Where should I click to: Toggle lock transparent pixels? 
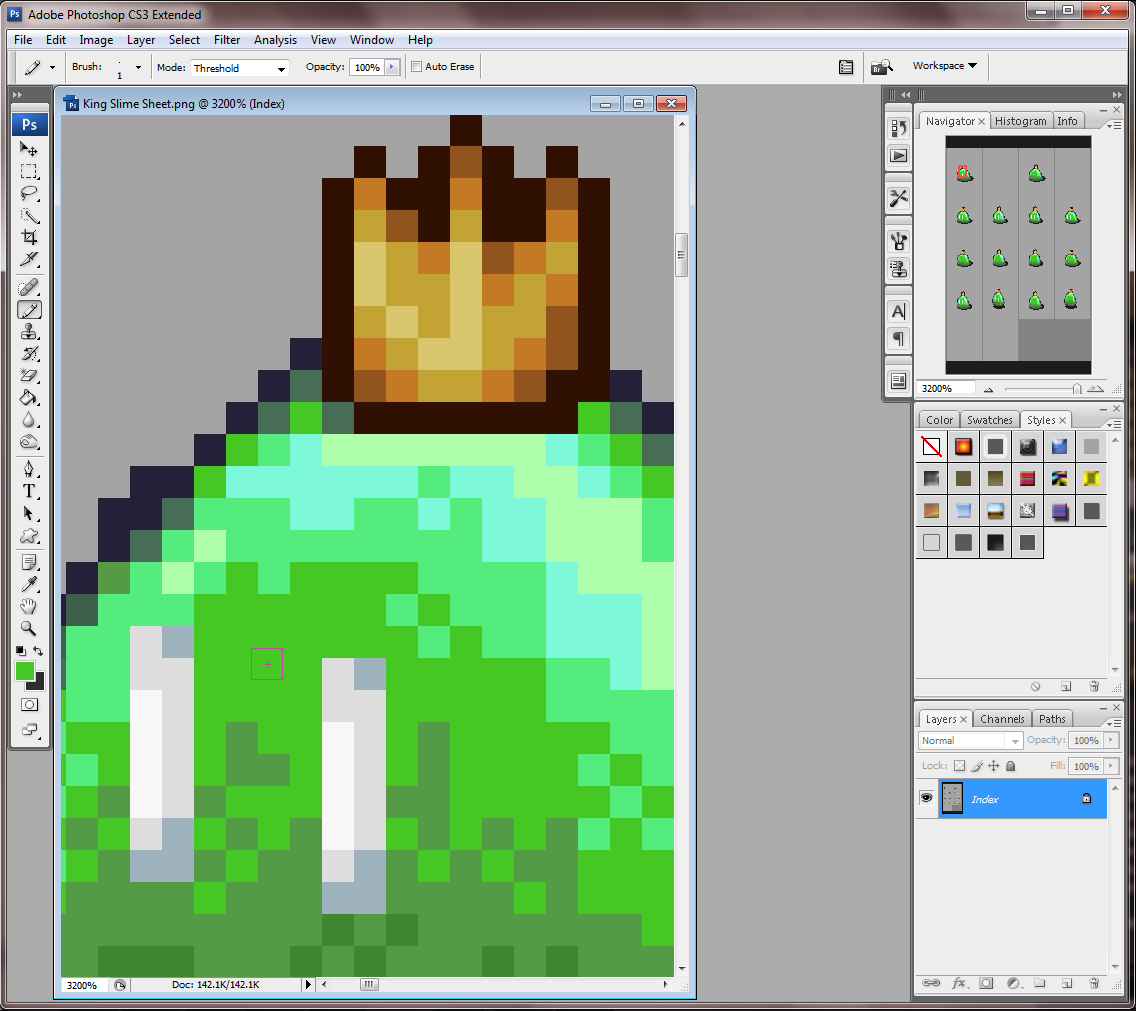click(959, 766)
